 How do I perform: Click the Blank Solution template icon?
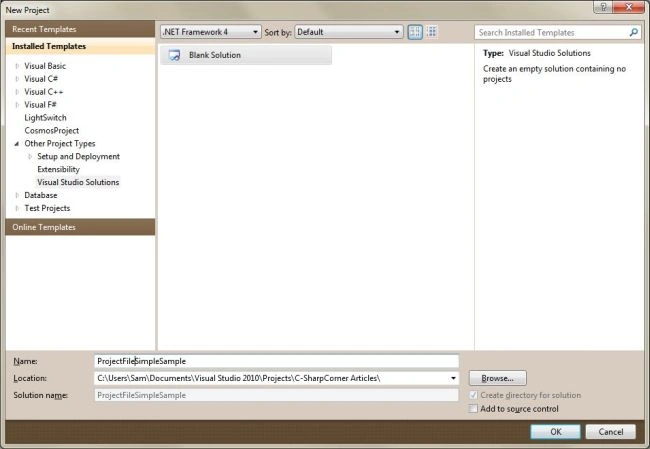pyautogui.click(x=175, y=55)
